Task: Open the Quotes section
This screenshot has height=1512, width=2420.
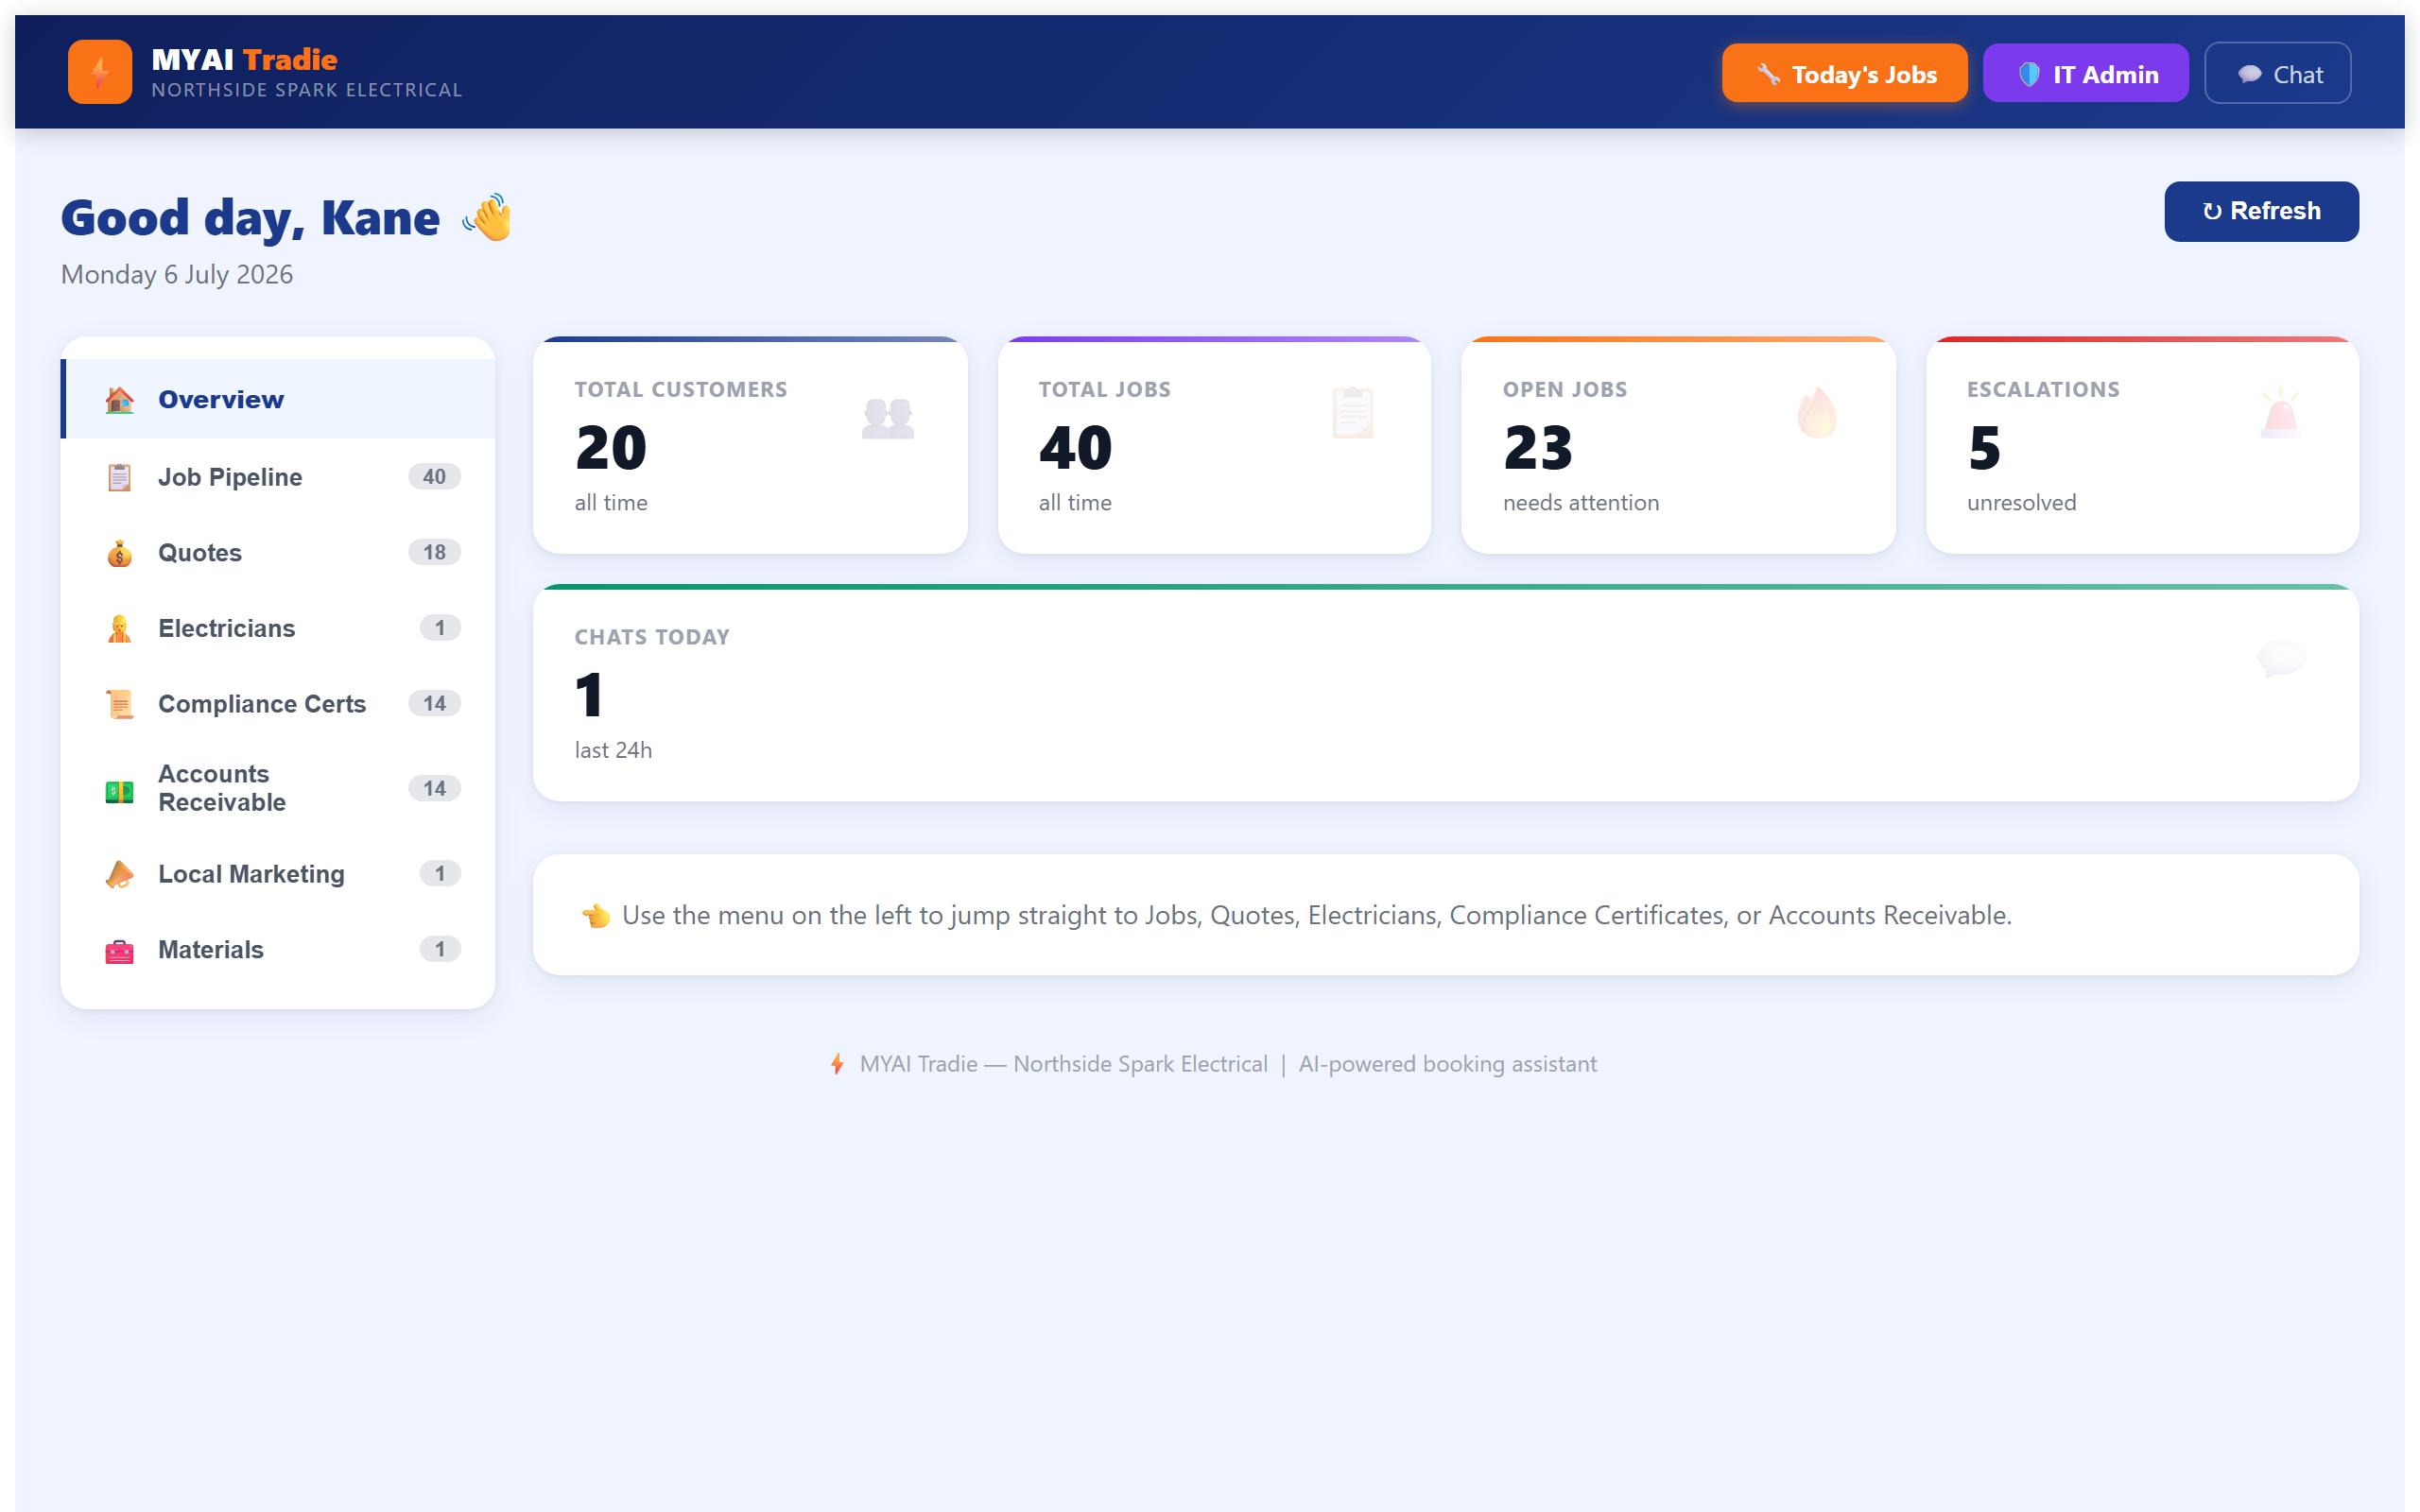Action: pyautogui.click(x=278, y=552)
